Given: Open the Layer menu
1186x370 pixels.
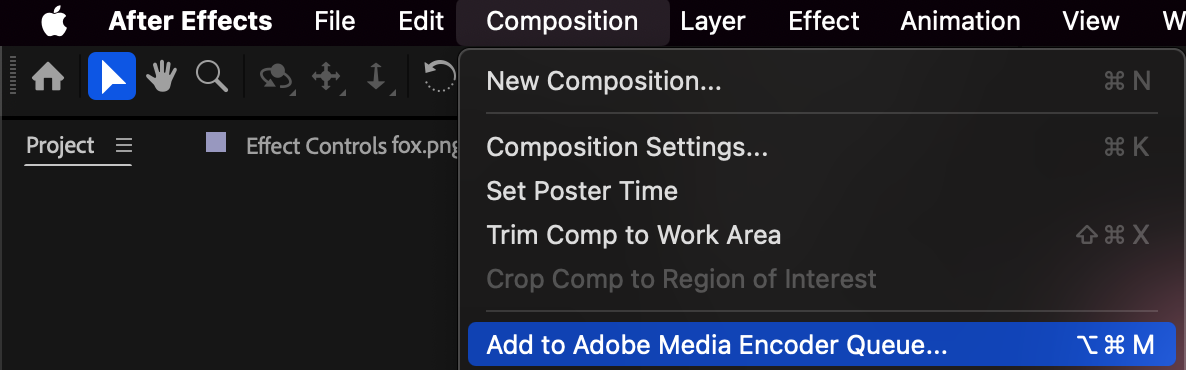Looking at the screenshot, I should [713, 21].
